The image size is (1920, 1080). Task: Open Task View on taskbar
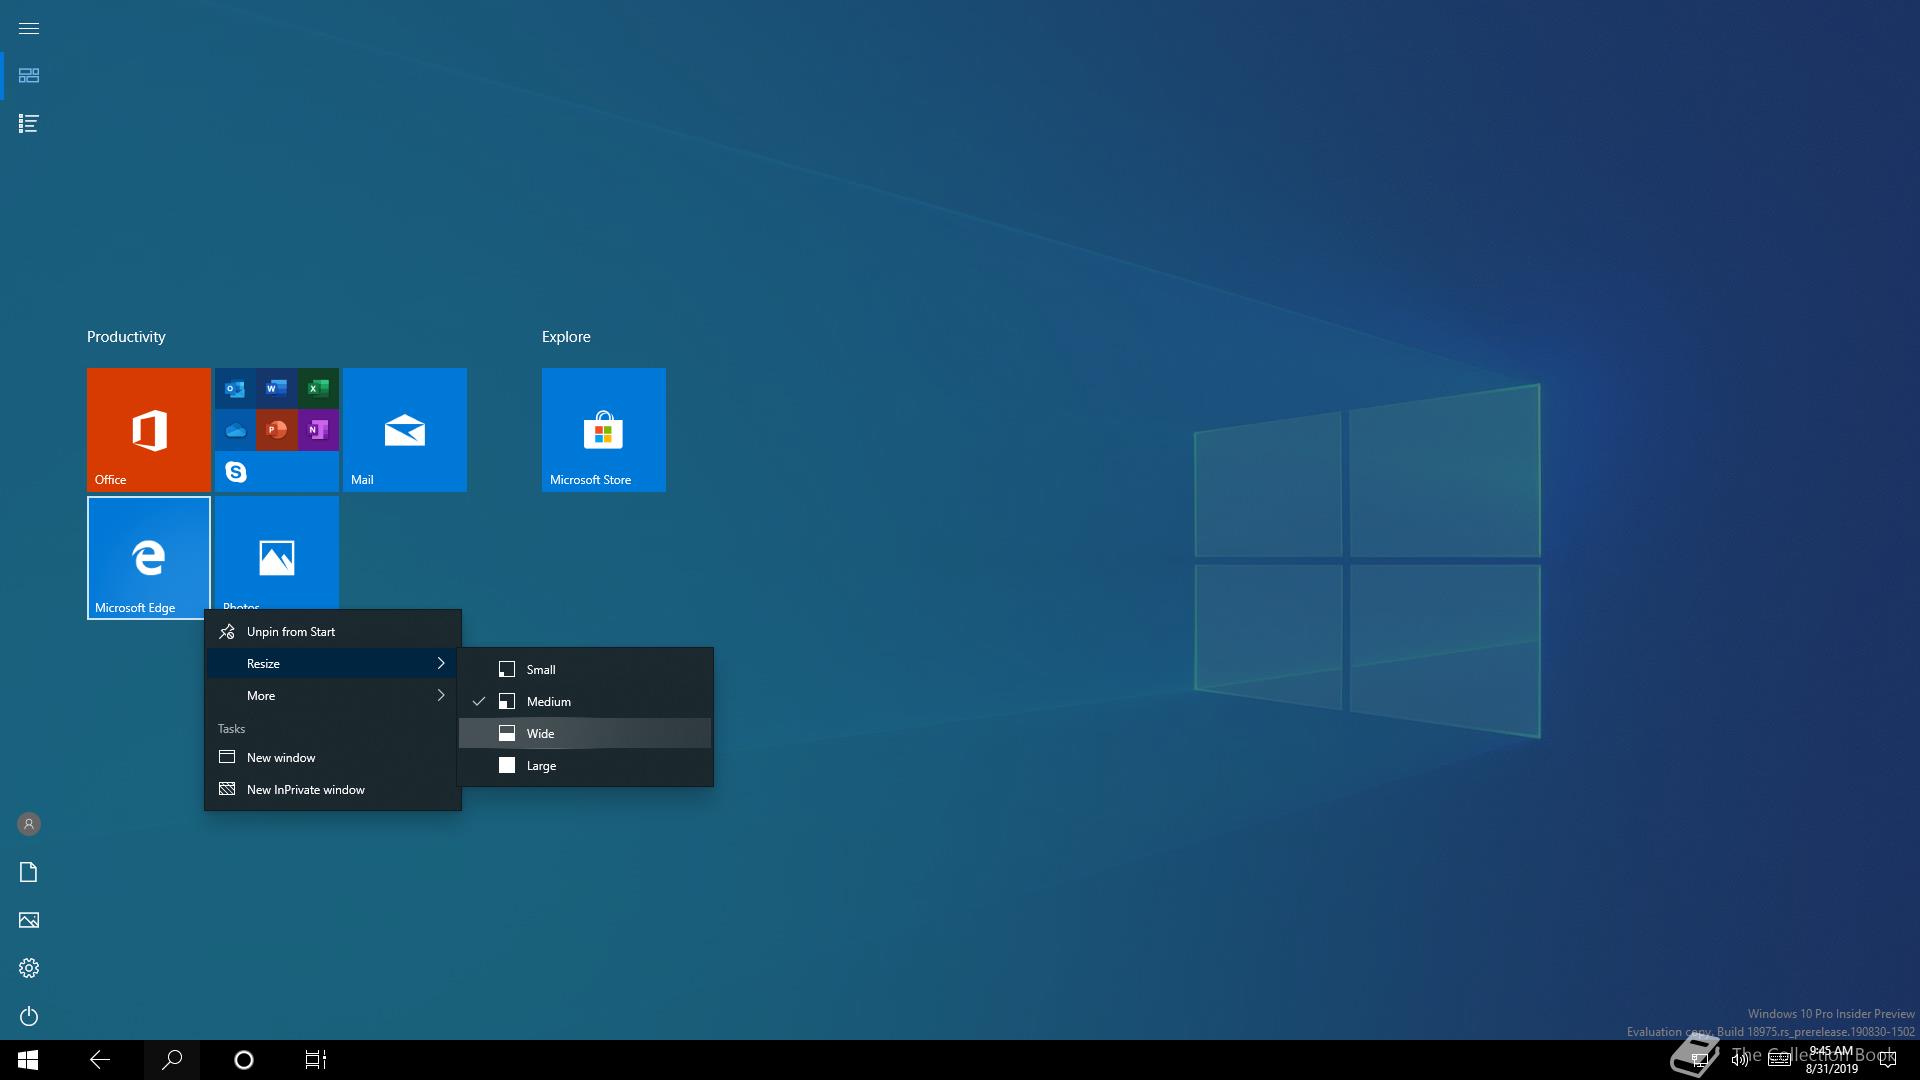click(316, 1060)
